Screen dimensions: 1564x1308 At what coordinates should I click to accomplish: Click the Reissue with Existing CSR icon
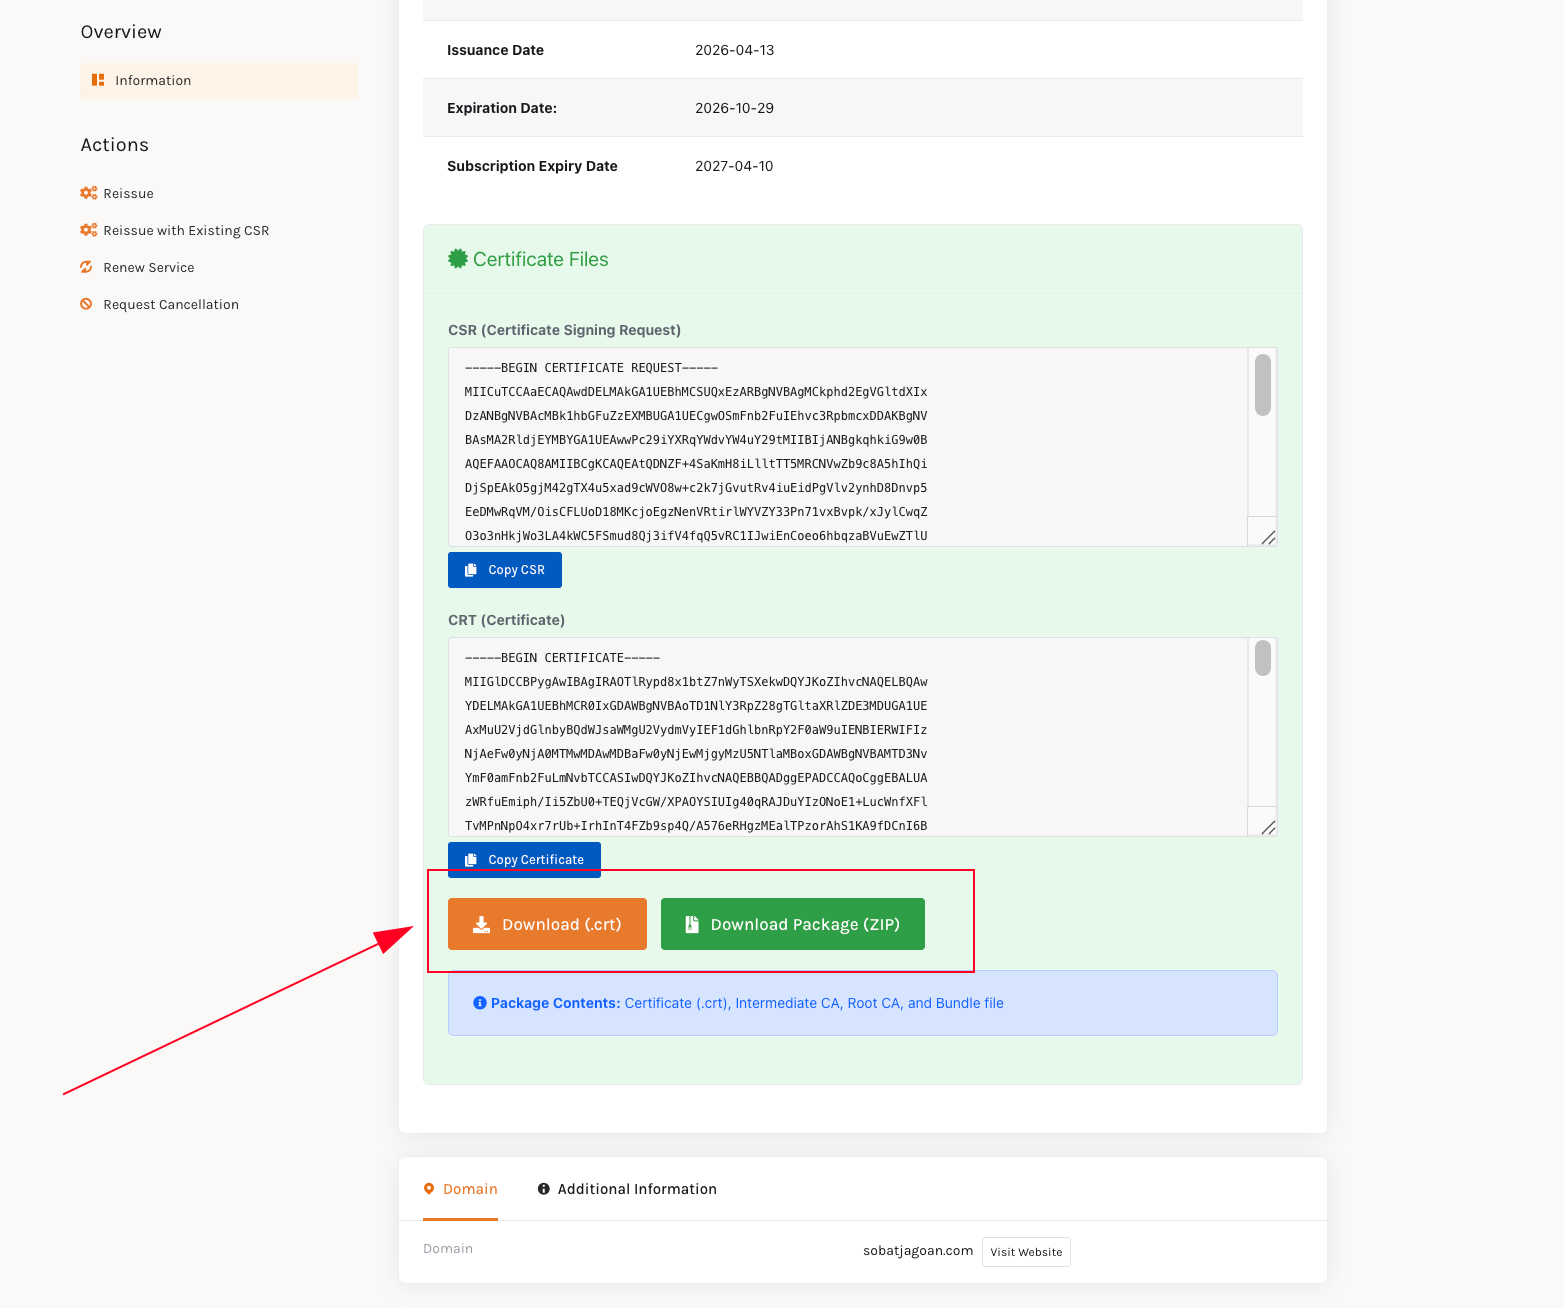(89, 230)
